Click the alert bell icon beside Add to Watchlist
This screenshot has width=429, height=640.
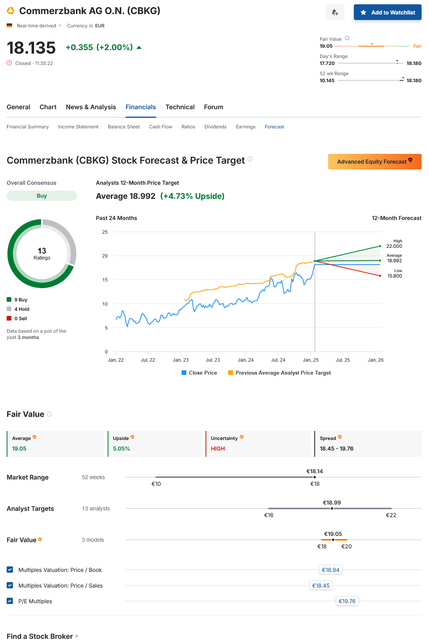[335, 12]
